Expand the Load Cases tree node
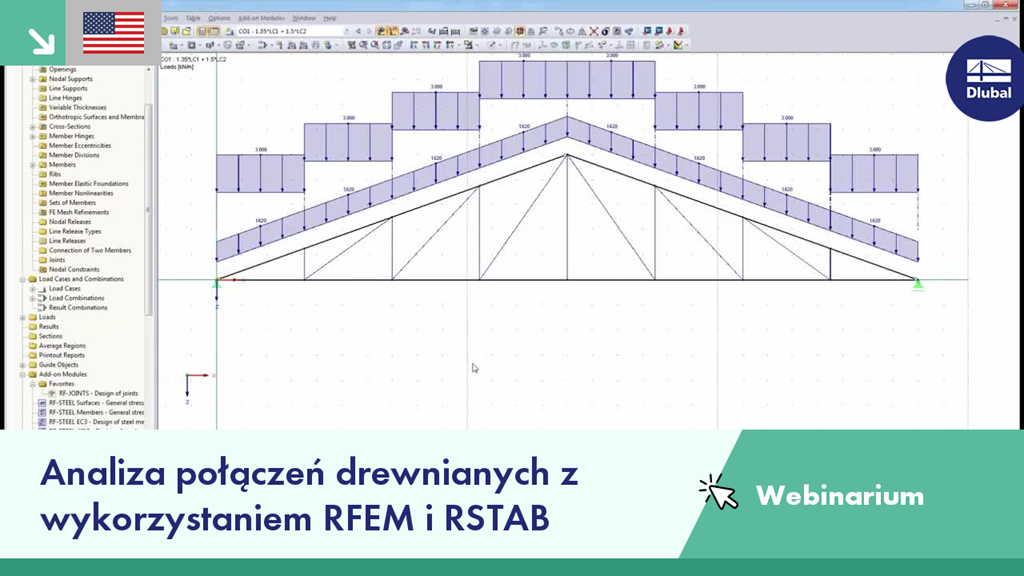The image size is (1024, 576). tap(33, 289)
